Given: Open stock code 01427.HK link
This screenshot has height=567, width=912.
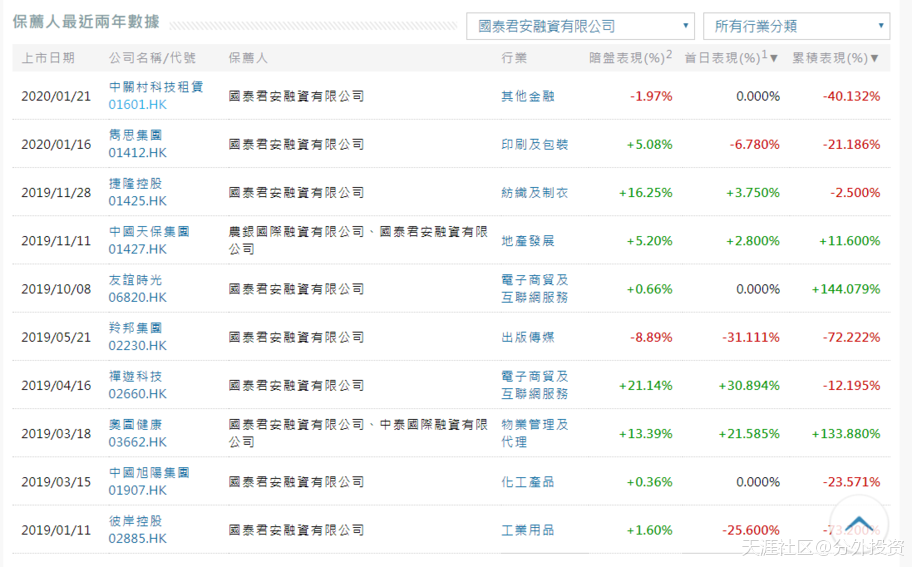Looking at the screenshot, I should point(138,249).
